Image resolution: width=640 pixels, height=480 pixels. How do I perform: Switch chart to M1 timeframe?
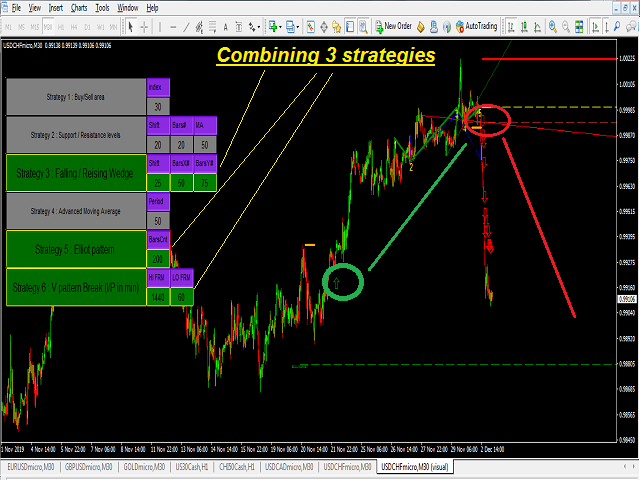pyautogui.click(x=8, y=27)
